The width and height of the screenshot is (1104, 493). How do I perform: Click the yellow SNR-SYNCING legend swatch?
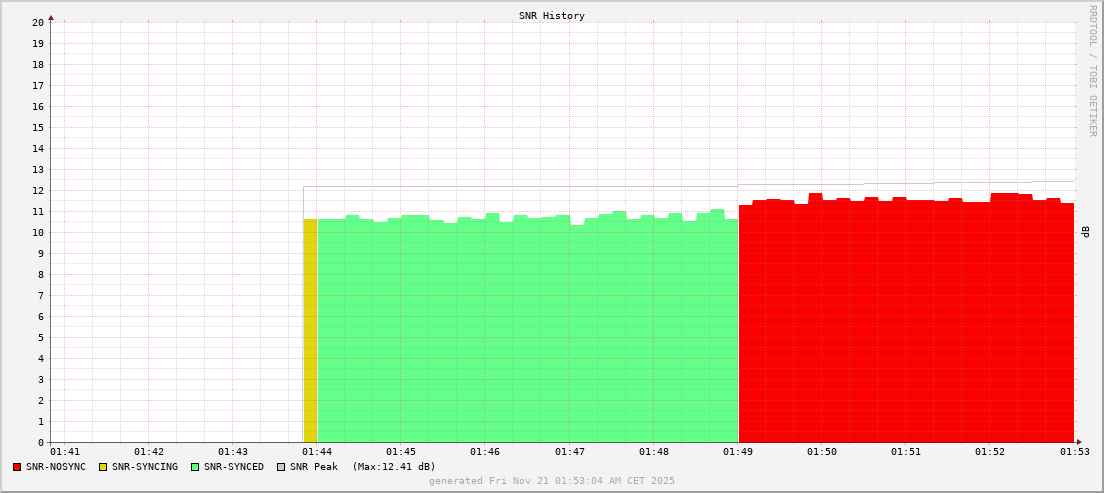click(x=102, y=467)
